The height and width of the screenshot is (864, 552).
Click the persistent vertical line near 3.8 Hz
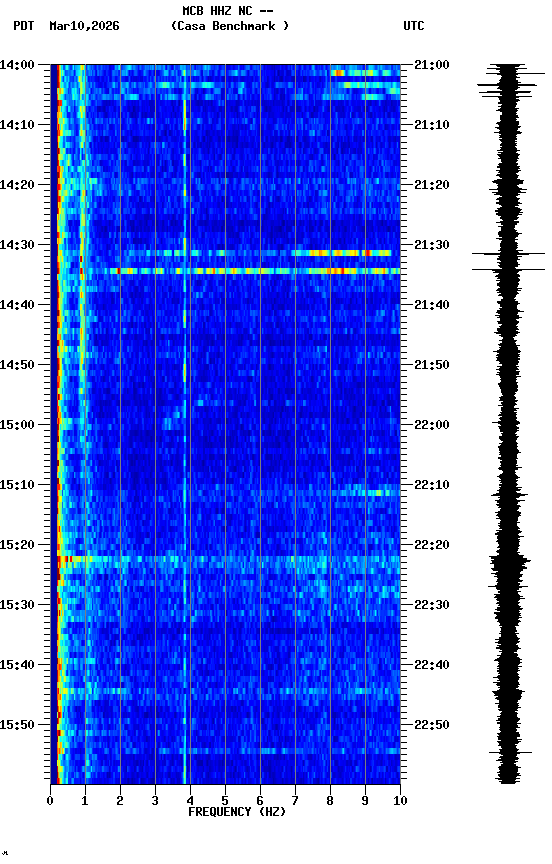185,424
